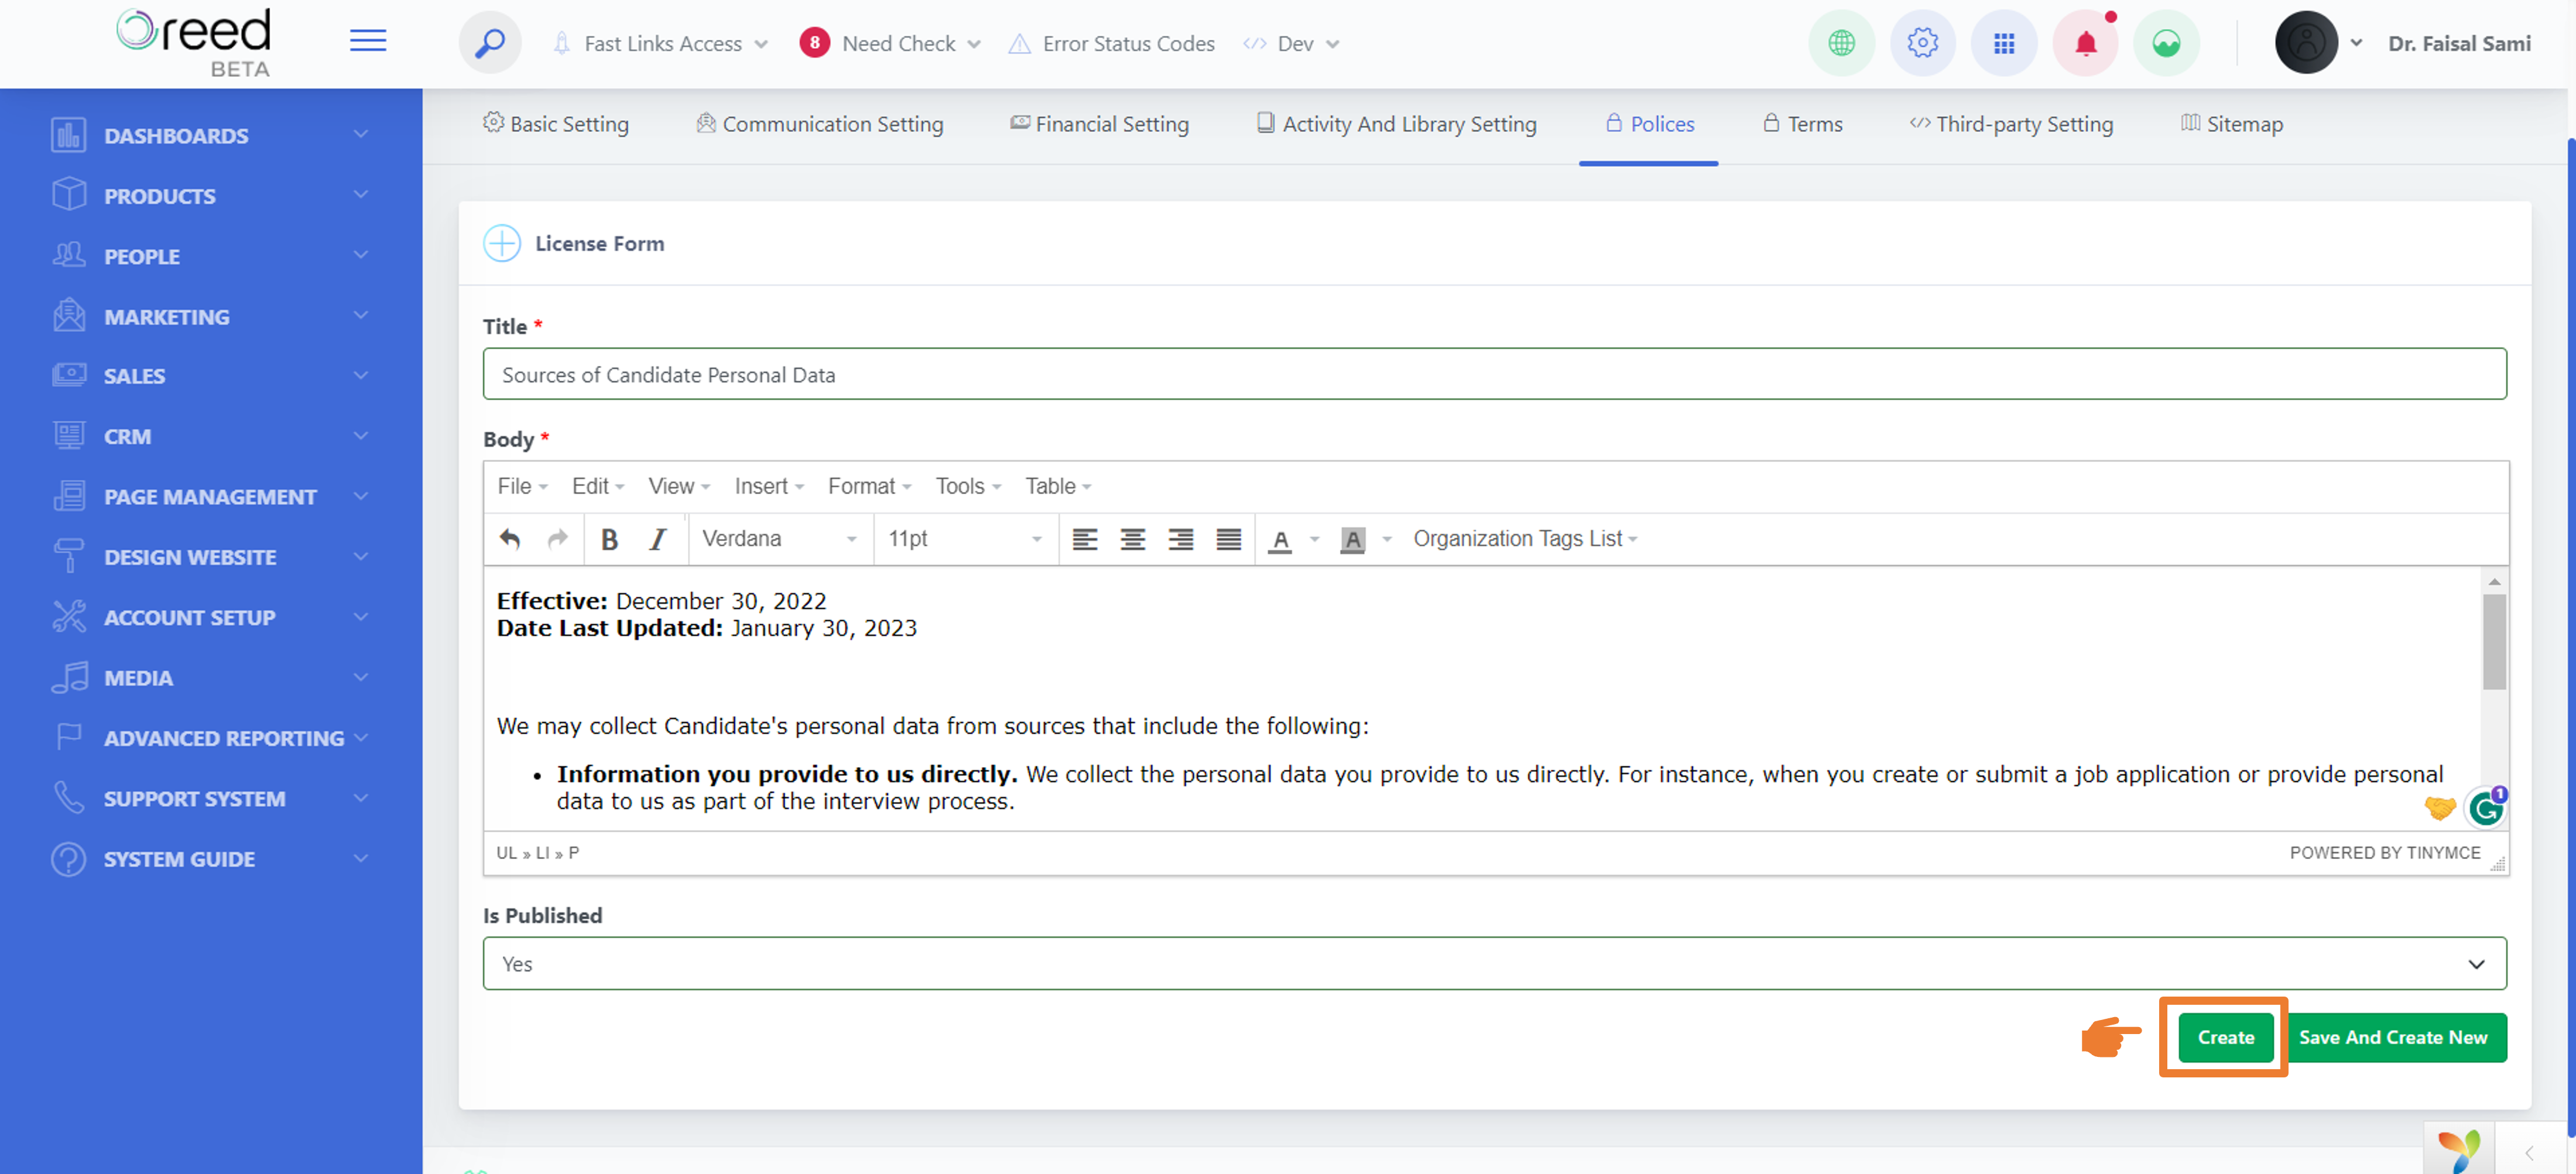Click the undo arrow in editor
Screen dimensions: 2576x1174
click(510, 539)
